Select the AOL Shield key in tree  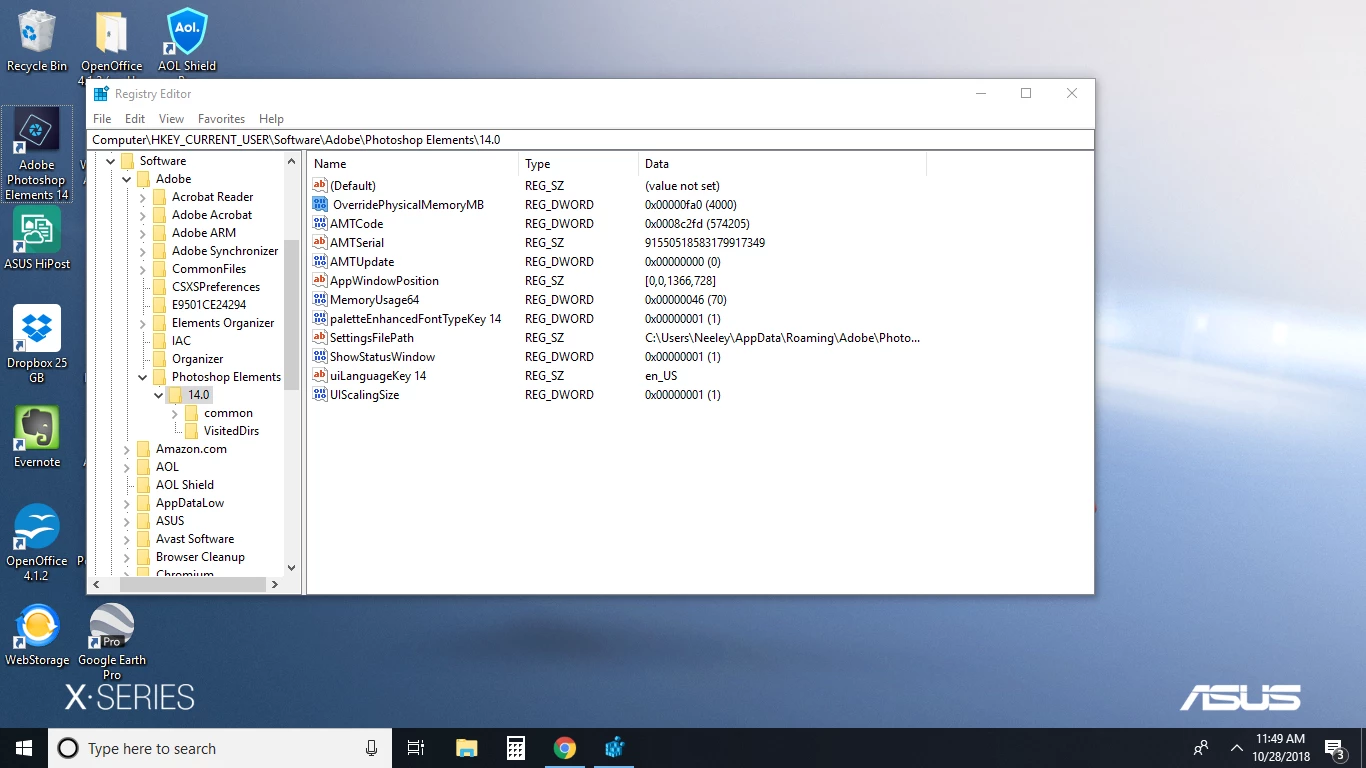pos(184,485)
